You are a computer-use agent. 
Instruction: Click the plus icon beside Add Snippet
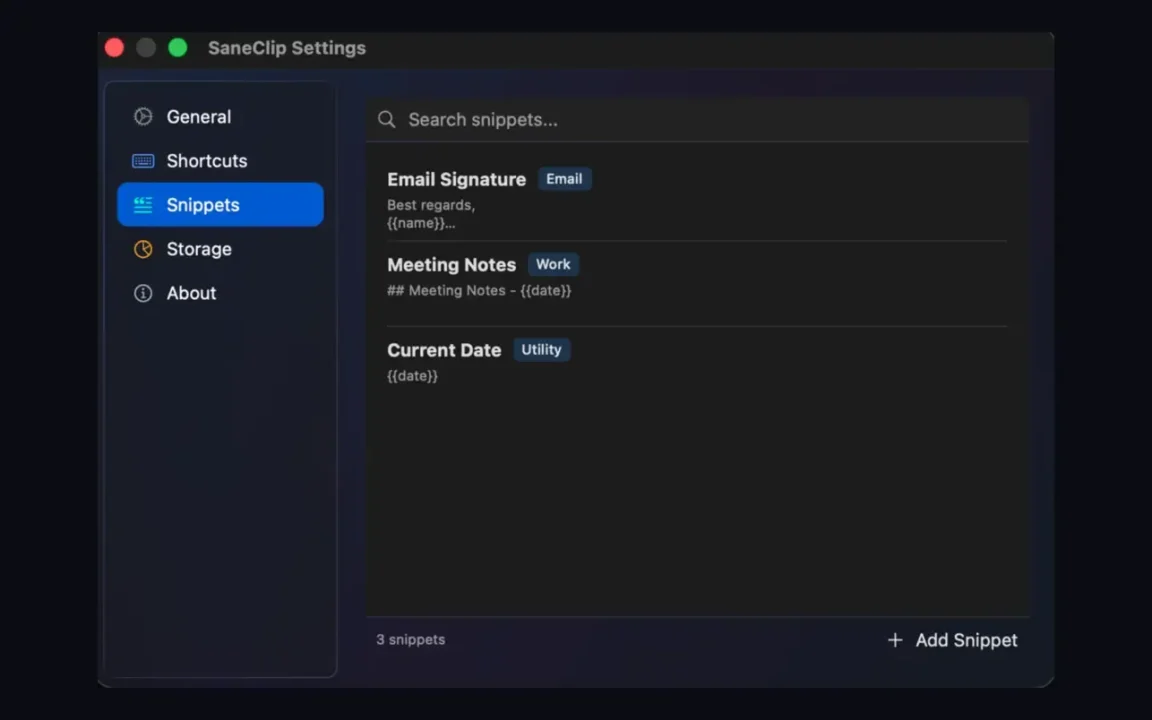click(x=895, y=640)
